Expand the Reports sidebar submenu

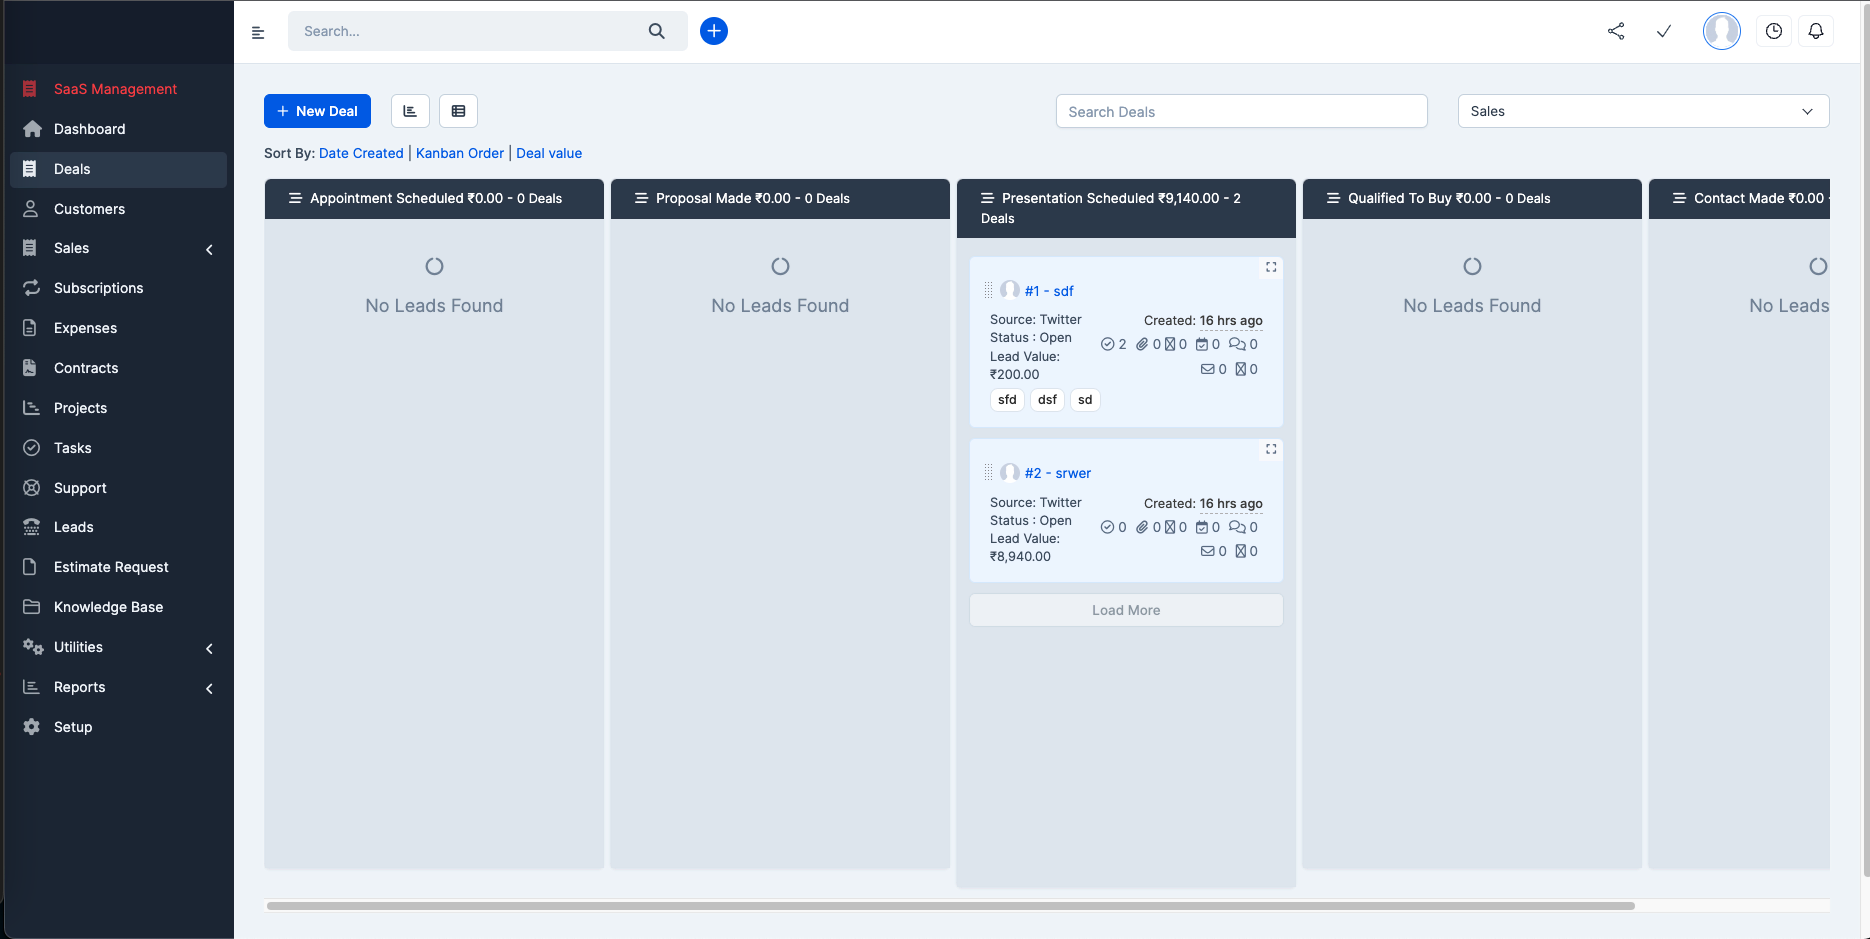[209, 688]
